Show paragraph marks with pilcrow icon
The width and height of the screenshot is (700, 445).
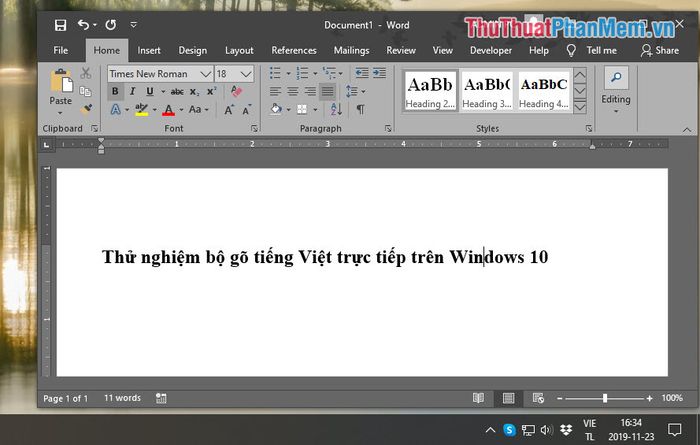tap(360, 109)
